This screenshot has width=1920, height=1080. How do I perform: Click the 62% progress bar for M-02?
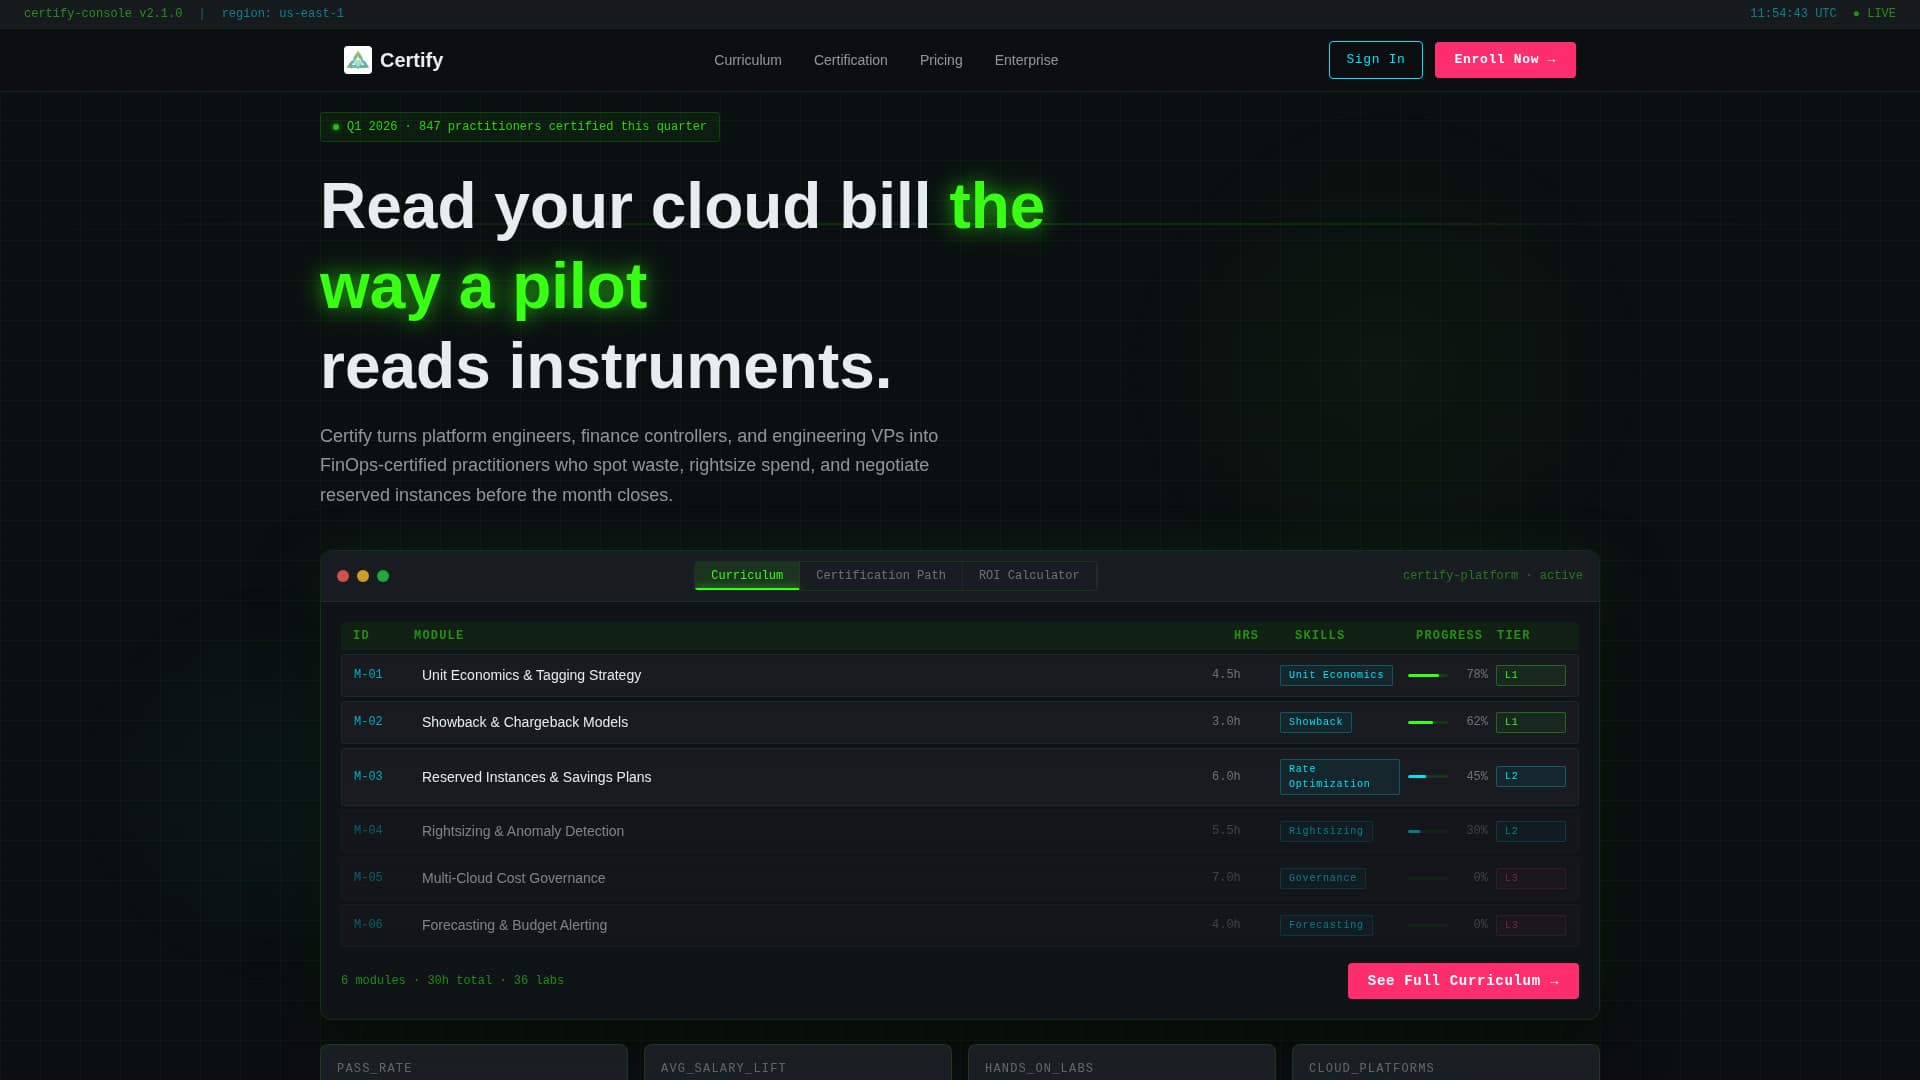(x=1428, y=723)
